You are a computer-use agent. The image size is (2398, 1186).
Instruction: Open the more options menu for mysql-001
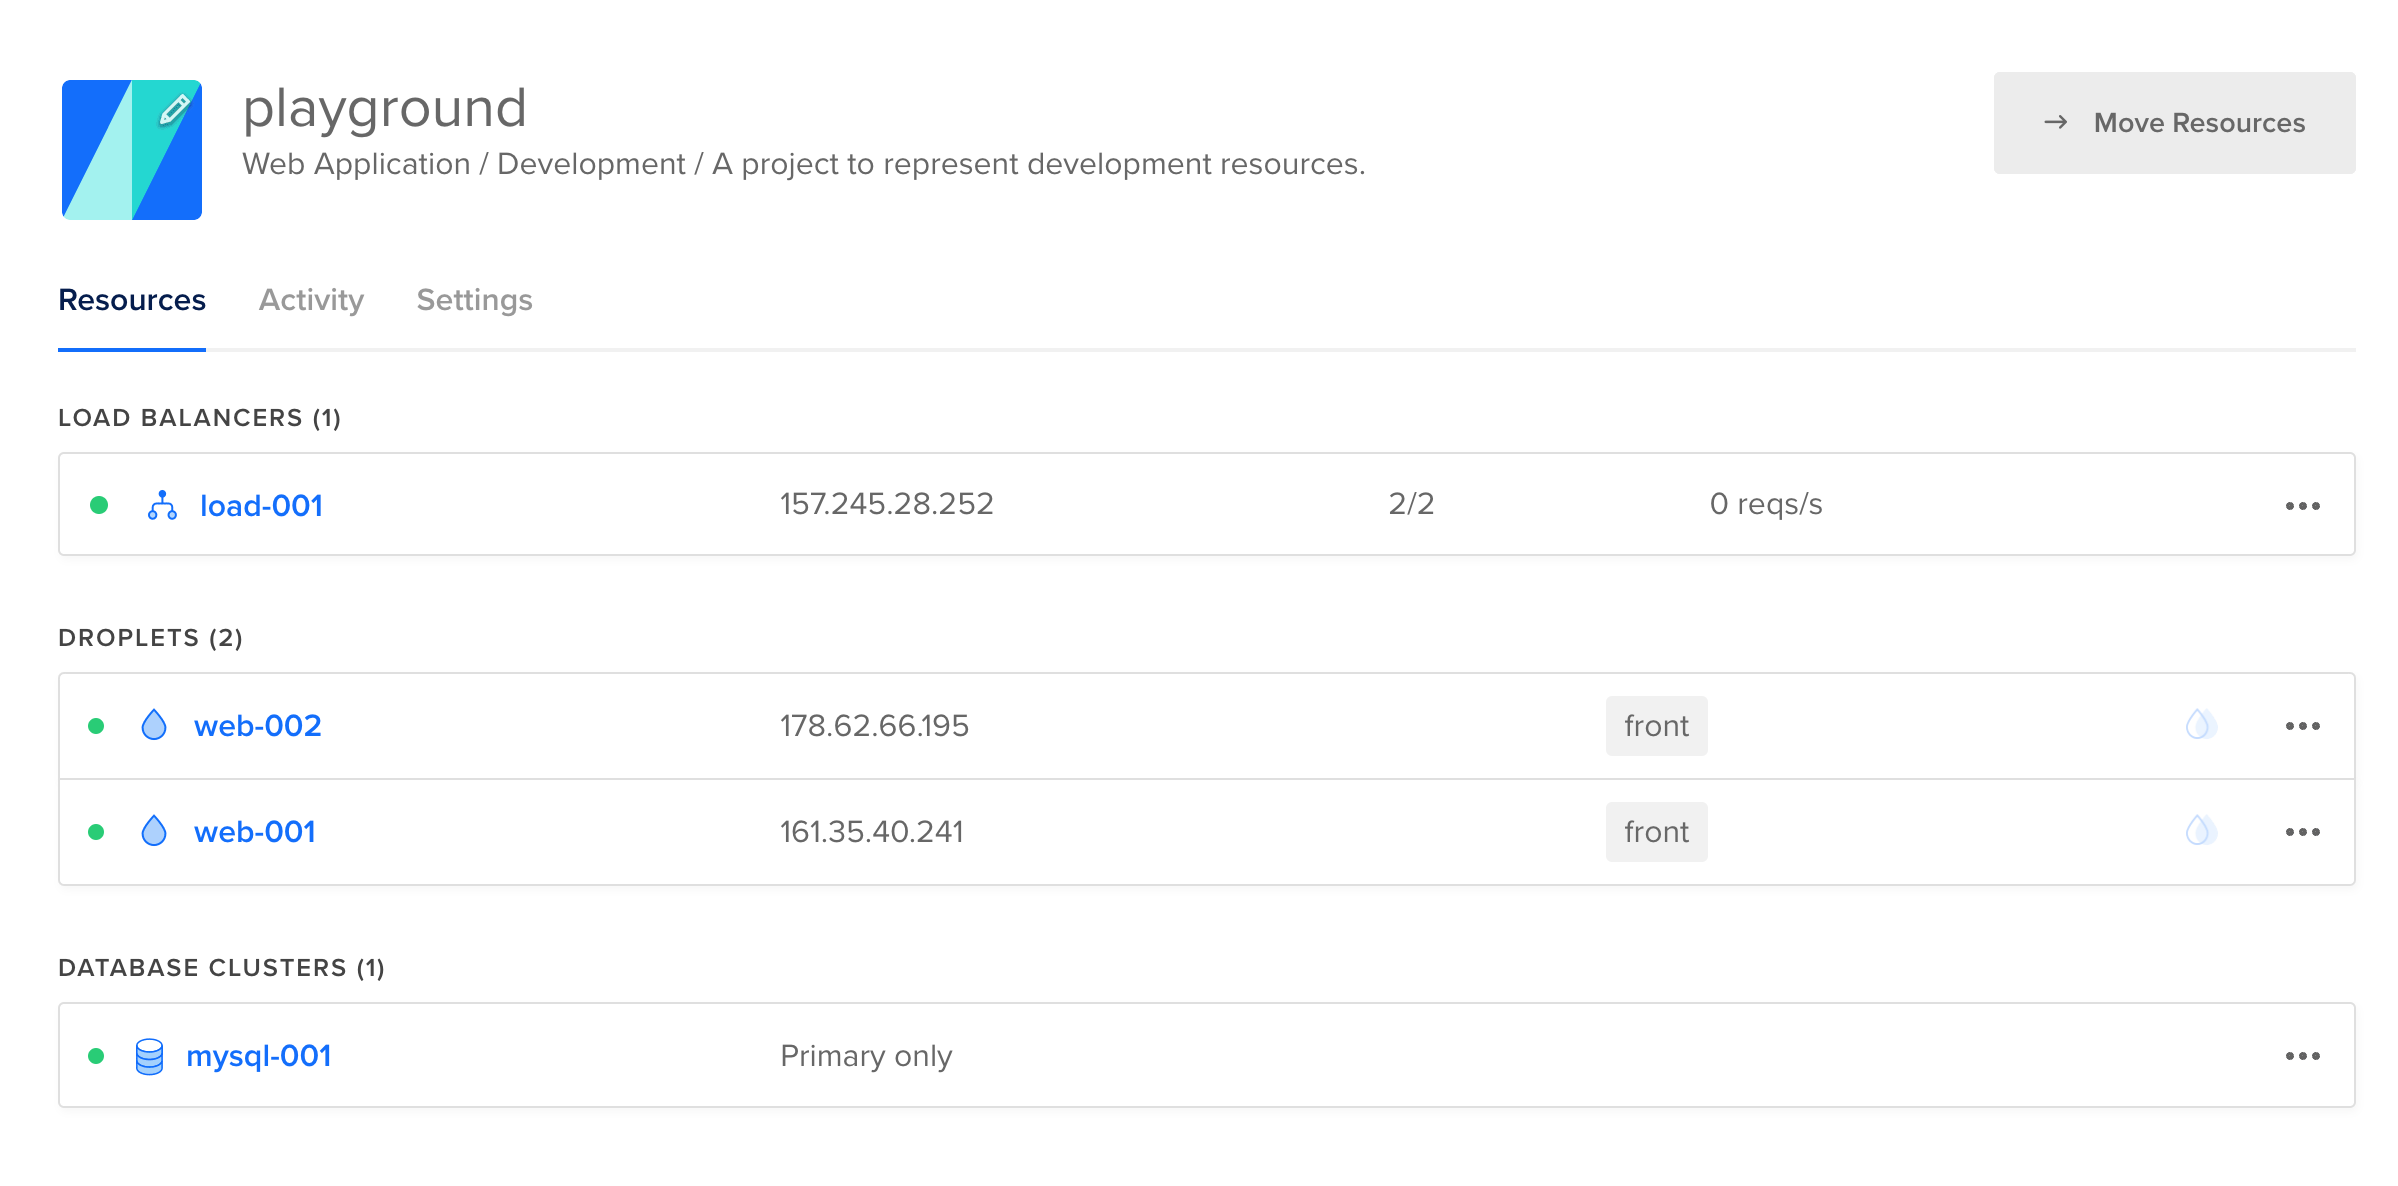[2302, 1056]
